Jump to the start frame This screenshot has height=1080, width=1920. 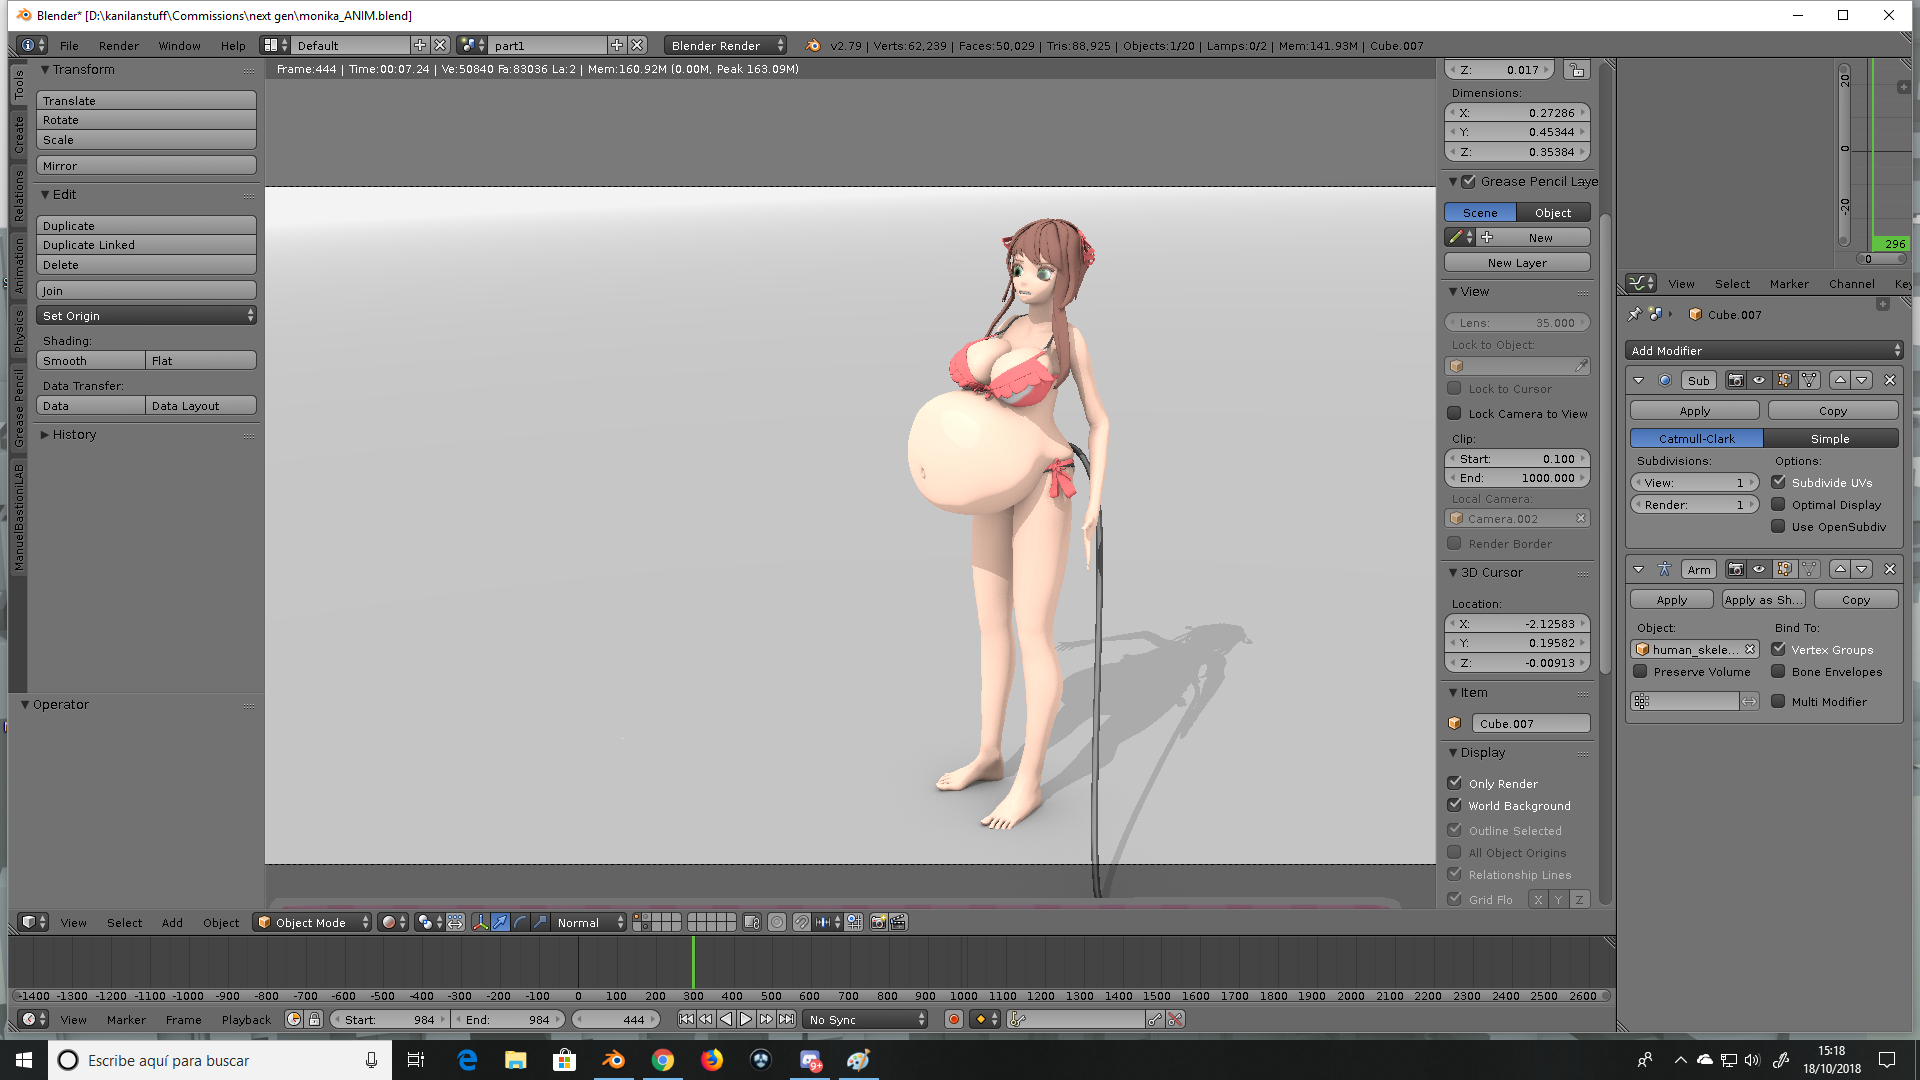point(686,1019)
